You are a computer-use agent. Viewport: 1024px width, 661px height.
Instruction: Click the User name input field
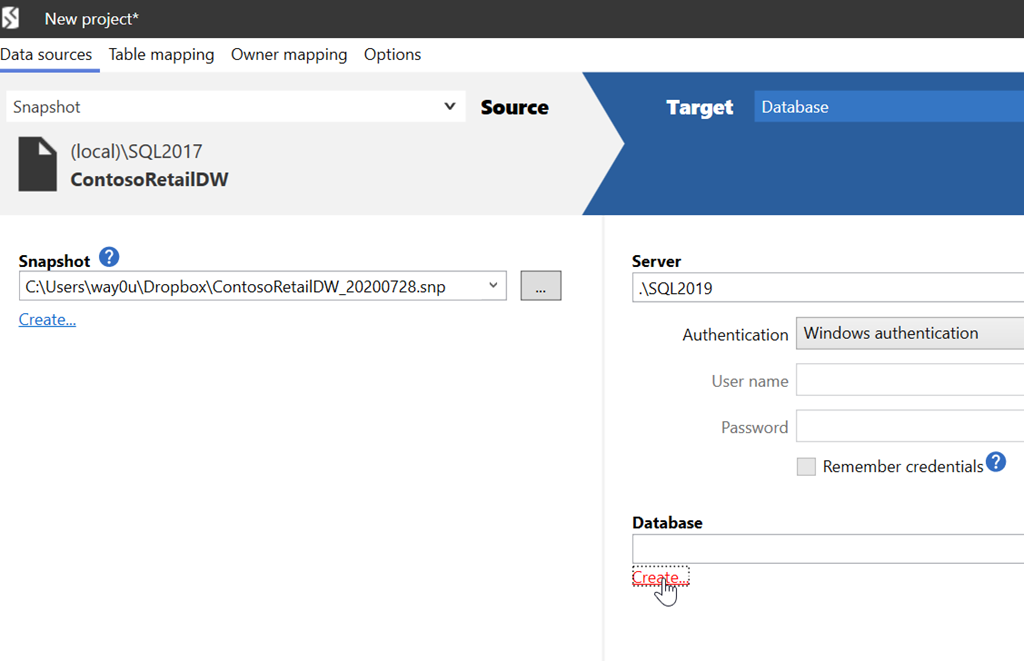pyautogui.click(x=909, y=381)
